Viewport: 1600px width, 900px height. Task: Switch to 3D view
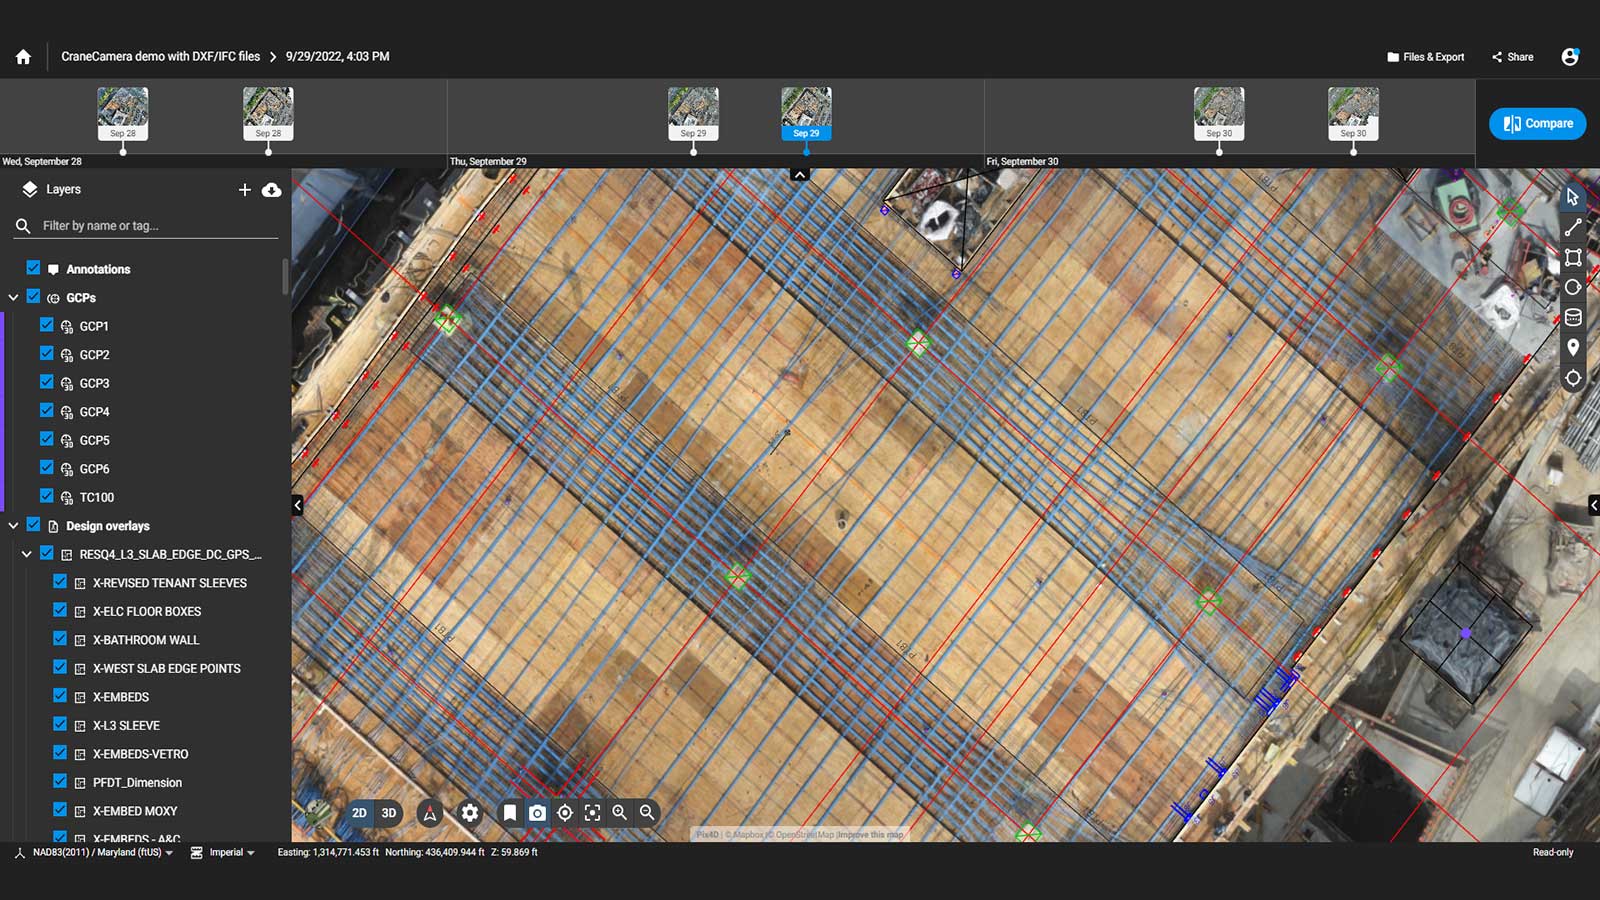[389, 813]
